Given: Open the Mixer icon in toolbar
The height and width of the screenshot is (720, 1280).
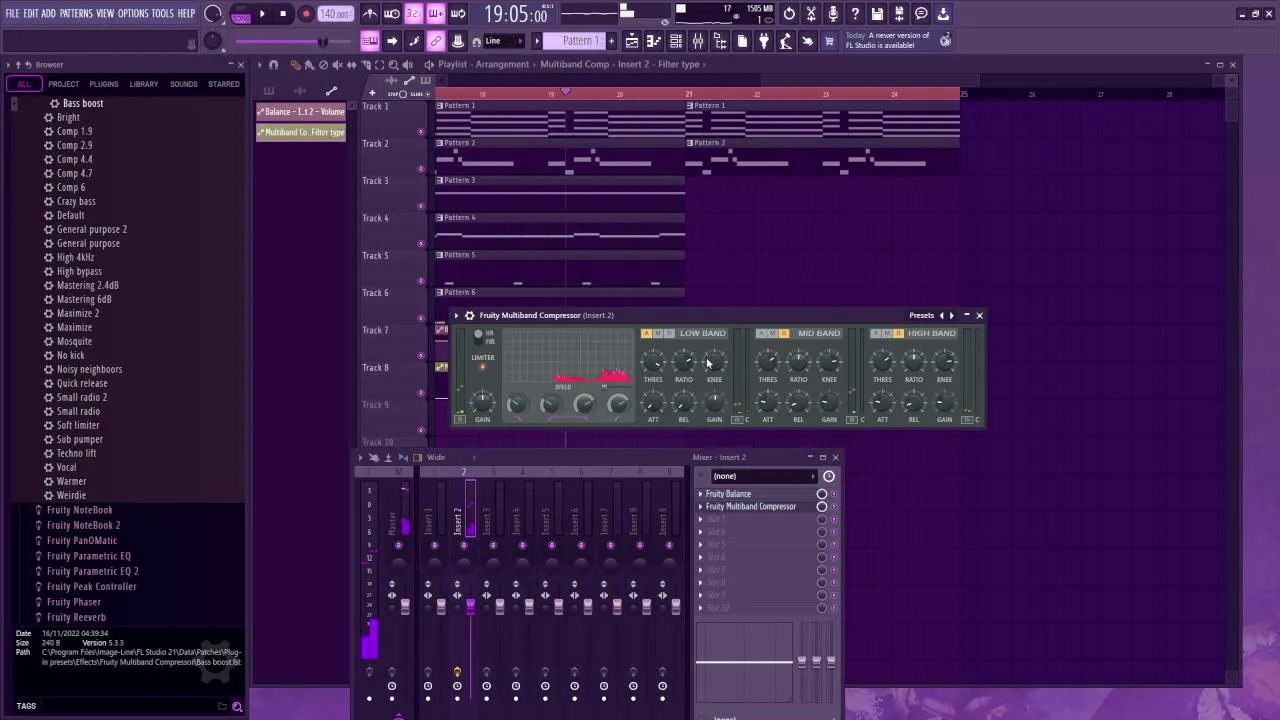Looking at the screenshot, I should 698,41.
